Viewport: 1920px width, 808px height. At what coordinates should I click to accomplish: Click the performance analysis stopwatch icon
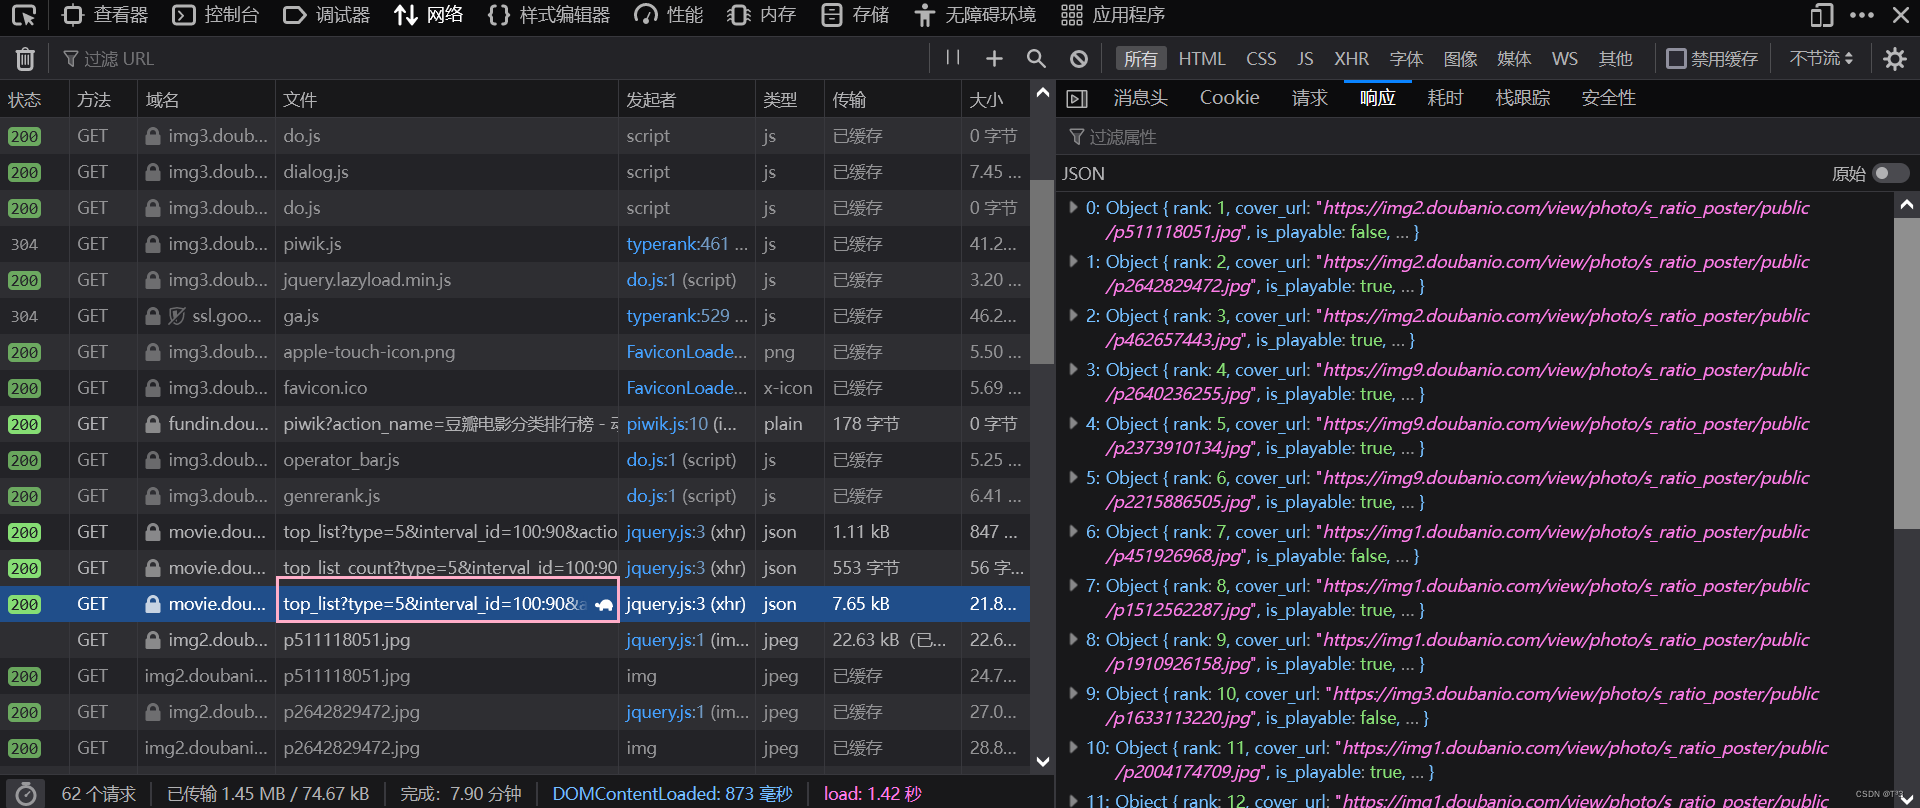pyautogui.click(x=26, y=794)
